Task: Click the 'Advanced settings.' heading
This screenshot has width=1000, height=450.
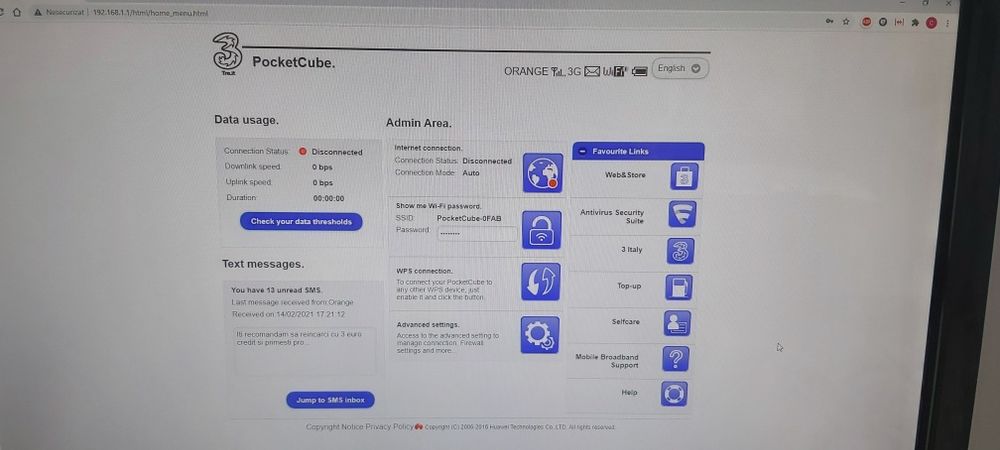Action: [x=428, y=325]
